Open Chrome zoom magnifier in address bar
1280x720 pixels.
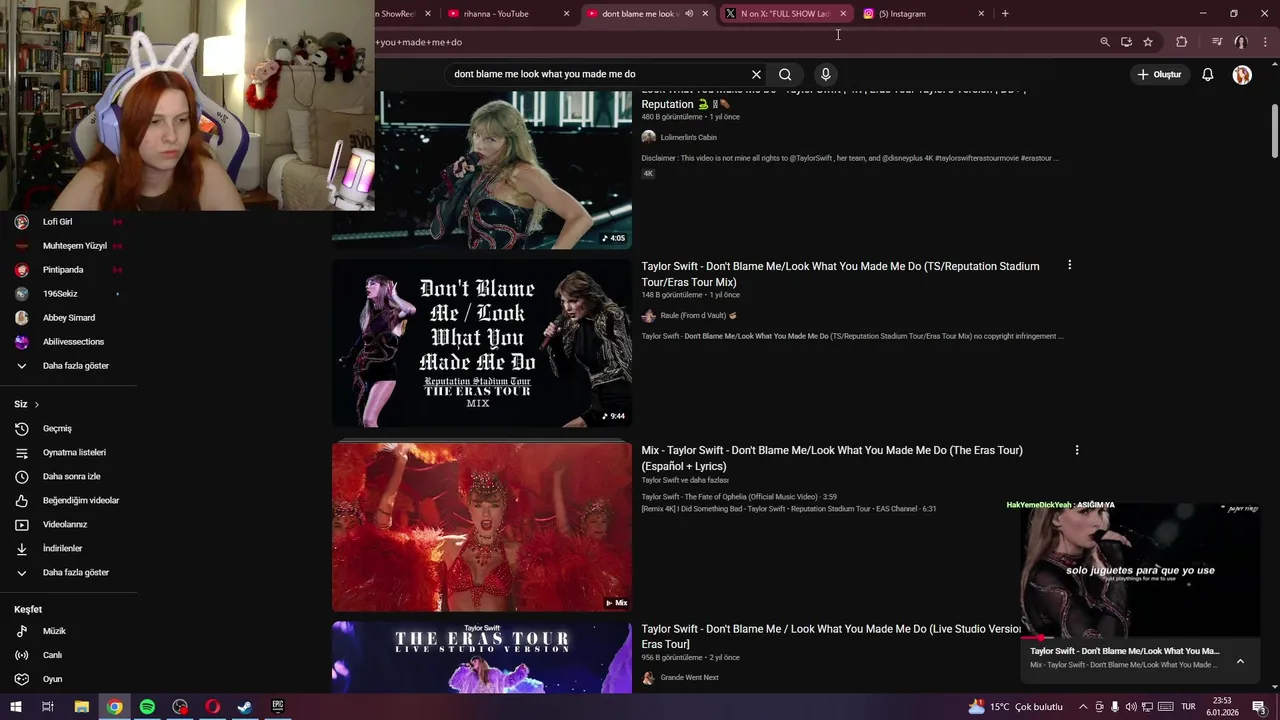coord(1105,42)
